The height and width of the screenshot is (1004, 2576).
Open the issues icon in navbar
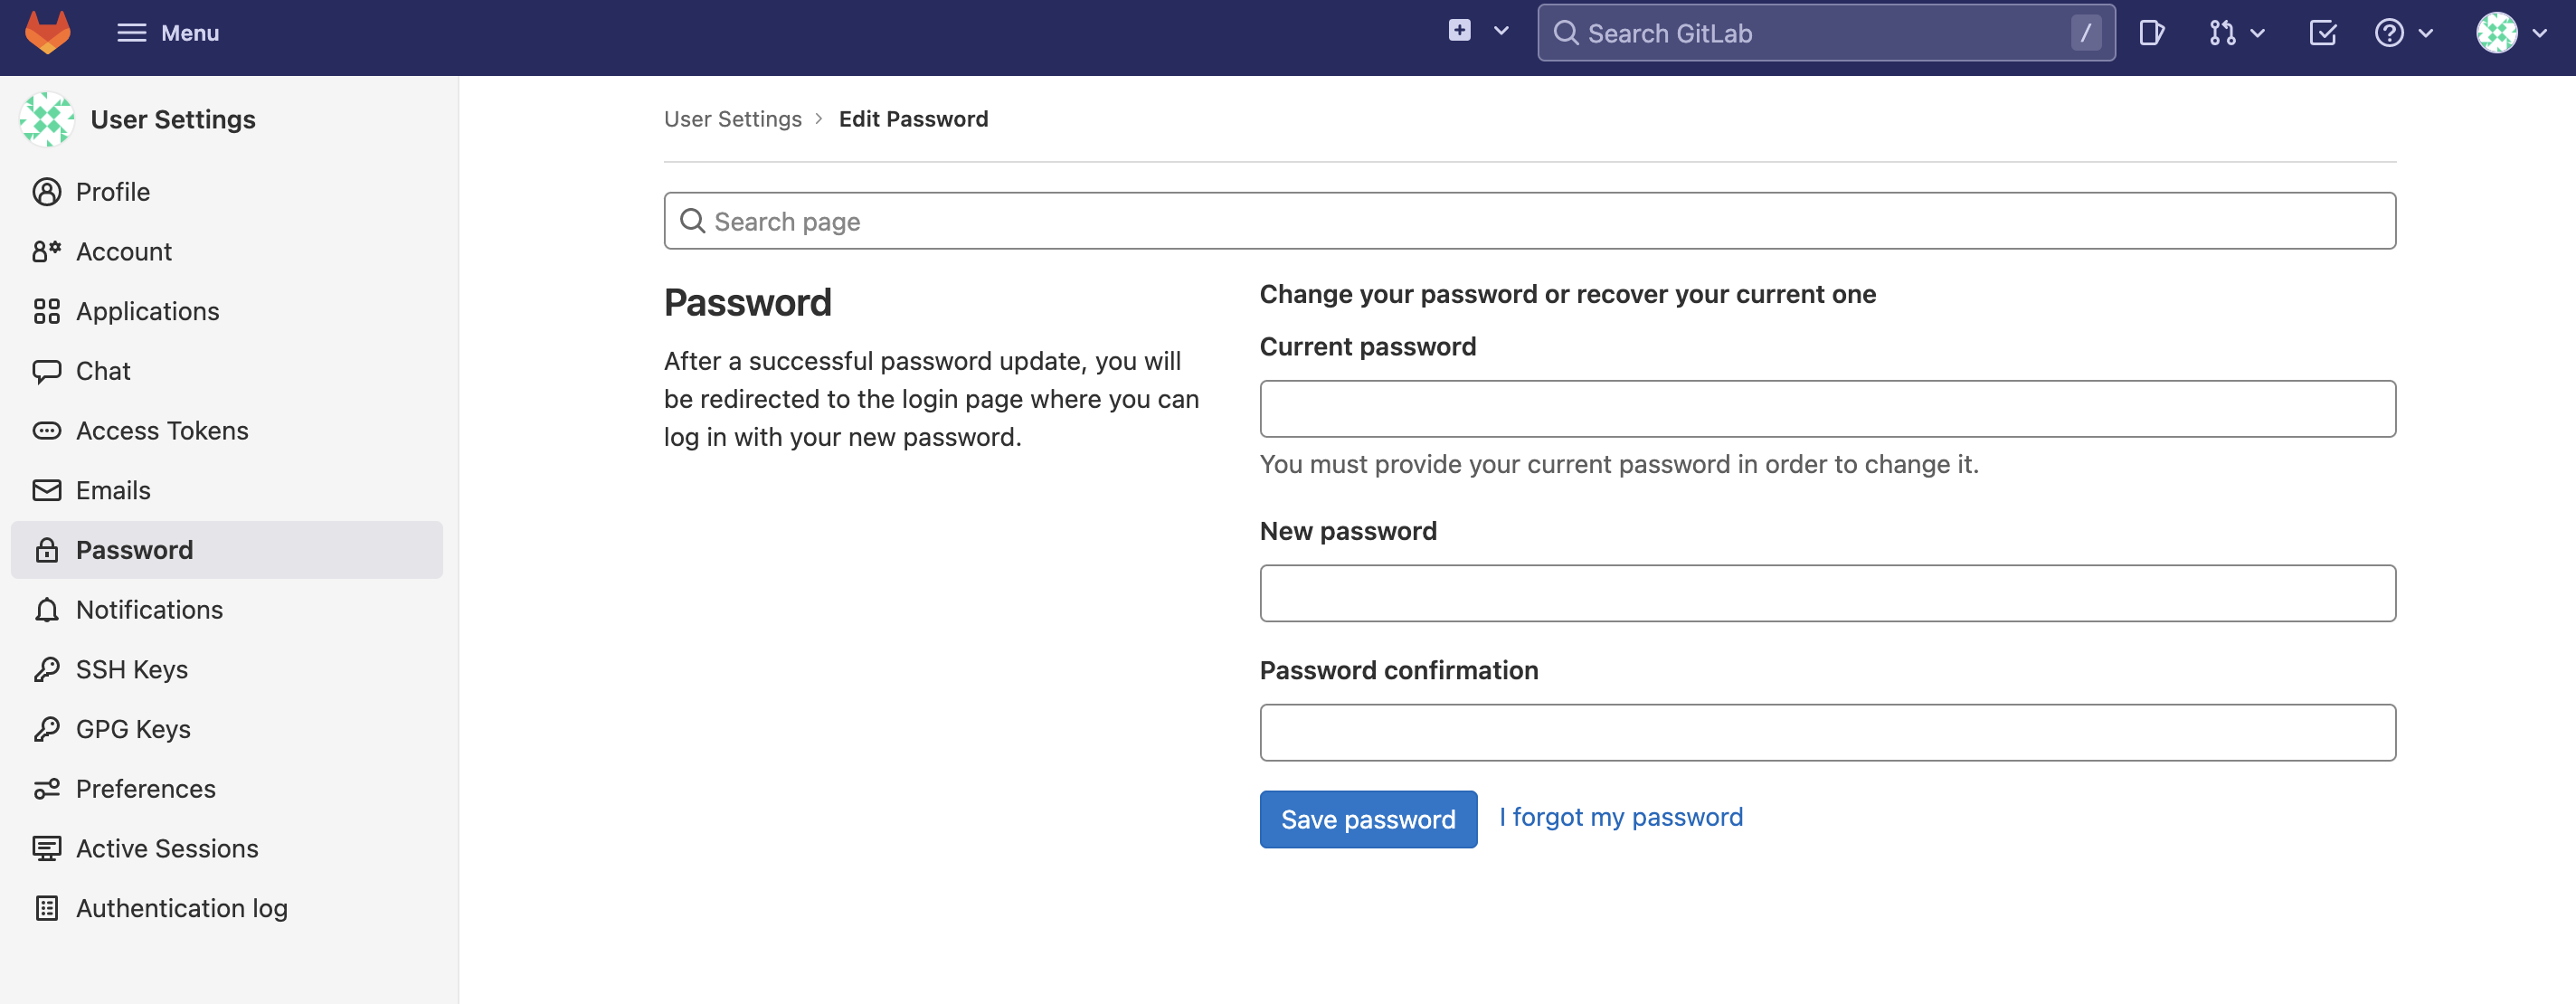click(2151, 33)
